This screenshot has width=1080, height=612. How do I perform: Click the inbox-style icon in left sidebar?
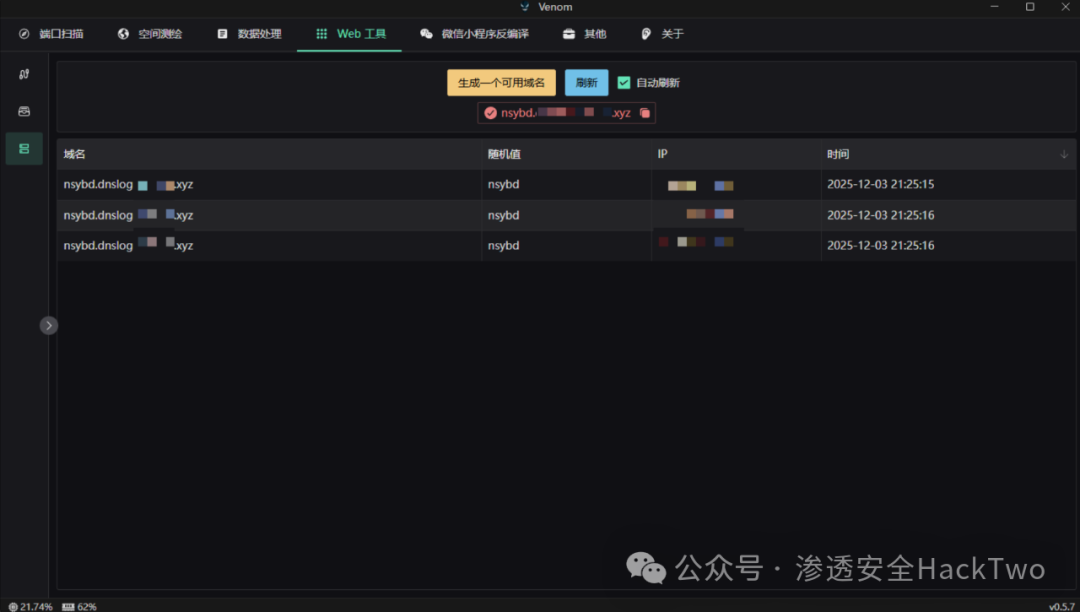(24, 111)
